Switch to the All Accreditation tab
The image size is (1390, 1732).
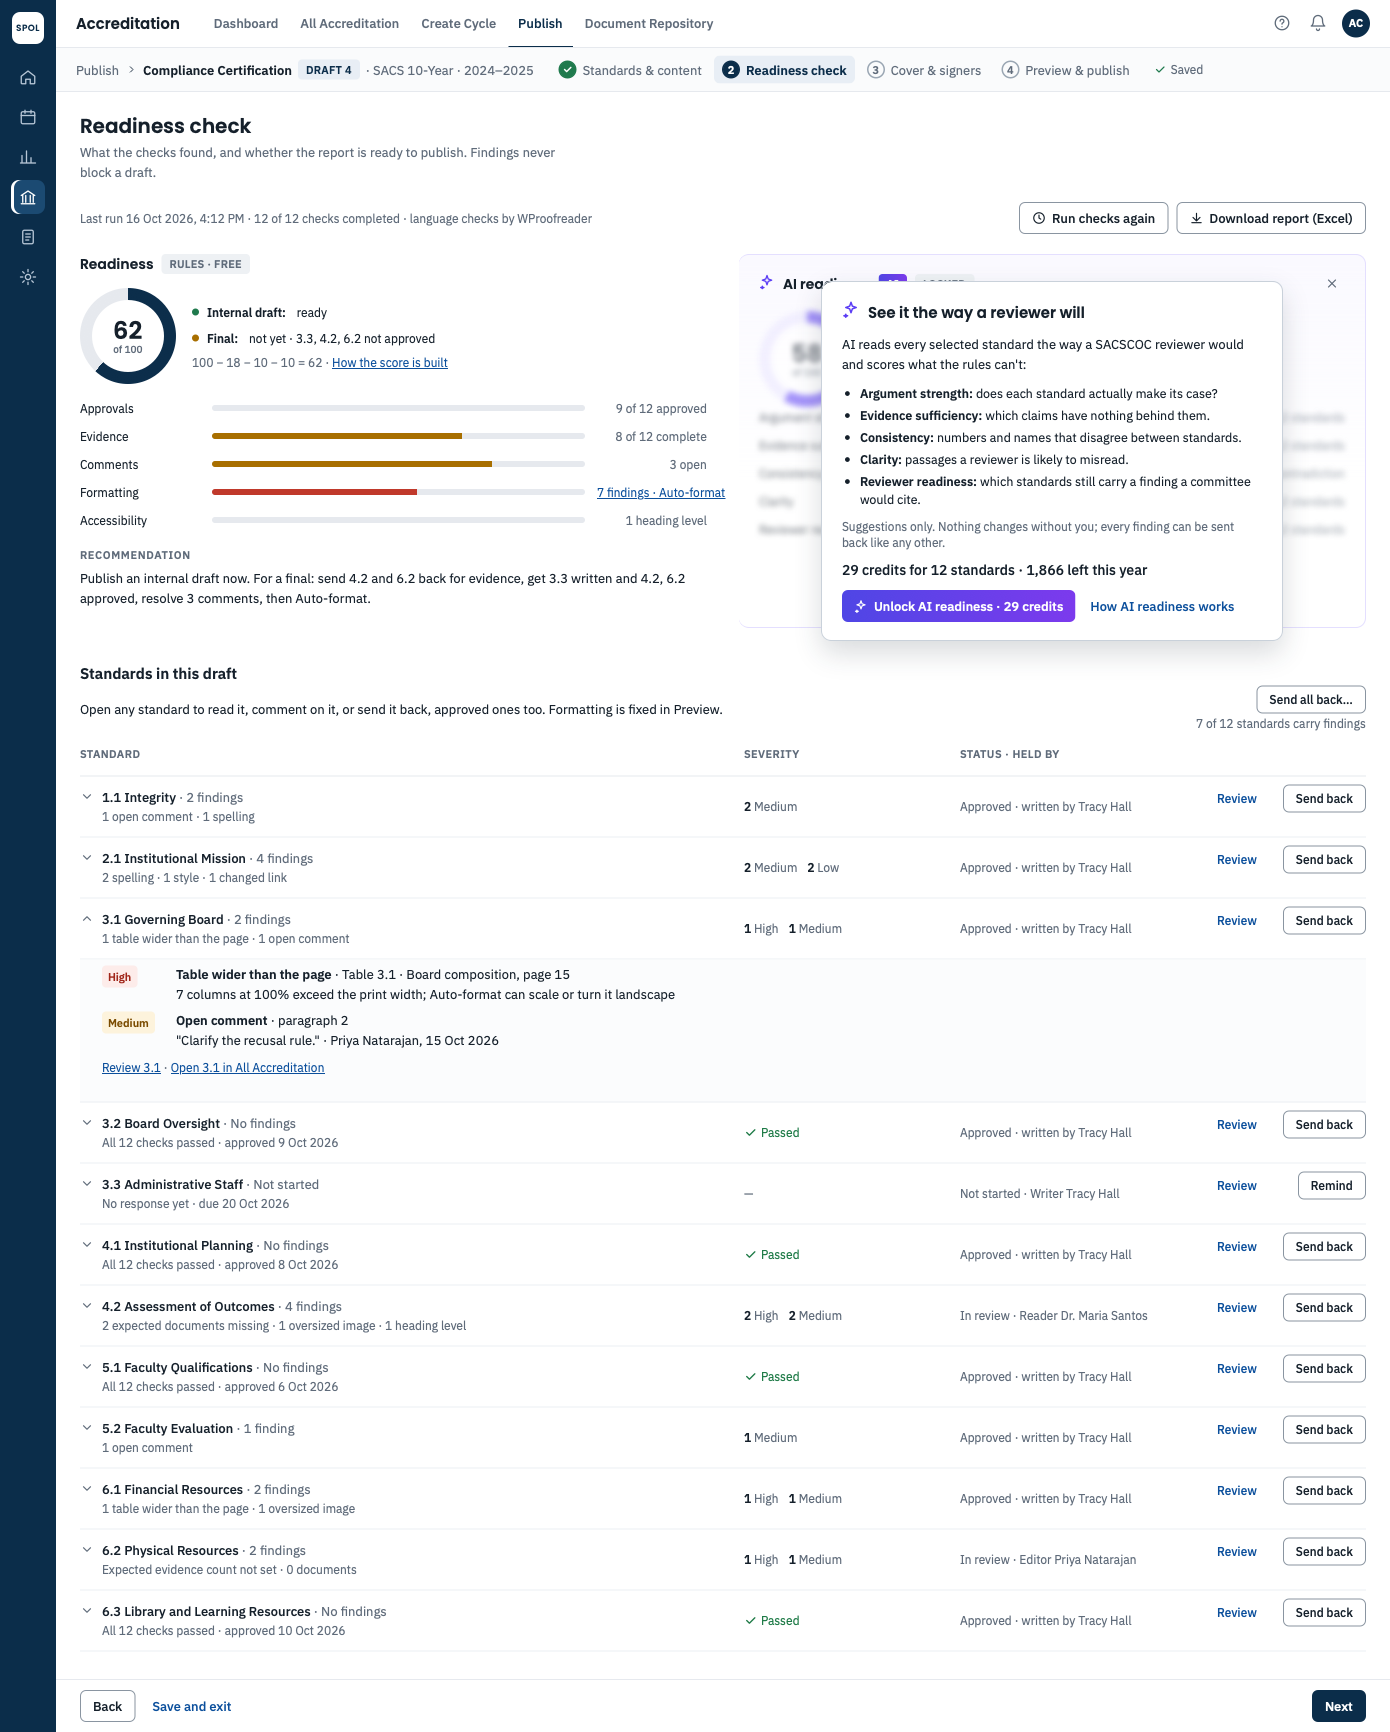tap(350, 23)
